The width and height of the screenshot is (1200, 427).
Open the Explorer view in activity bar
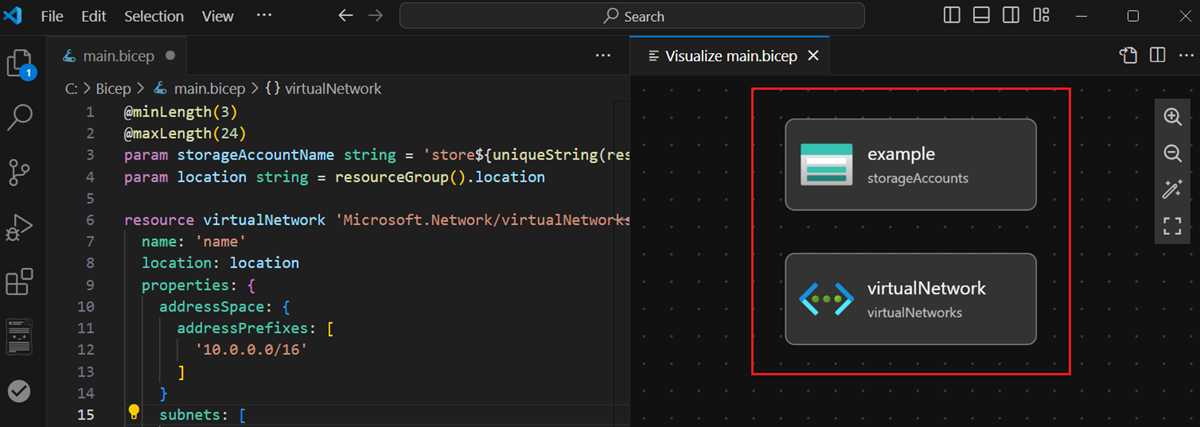(x=20, y=65)
